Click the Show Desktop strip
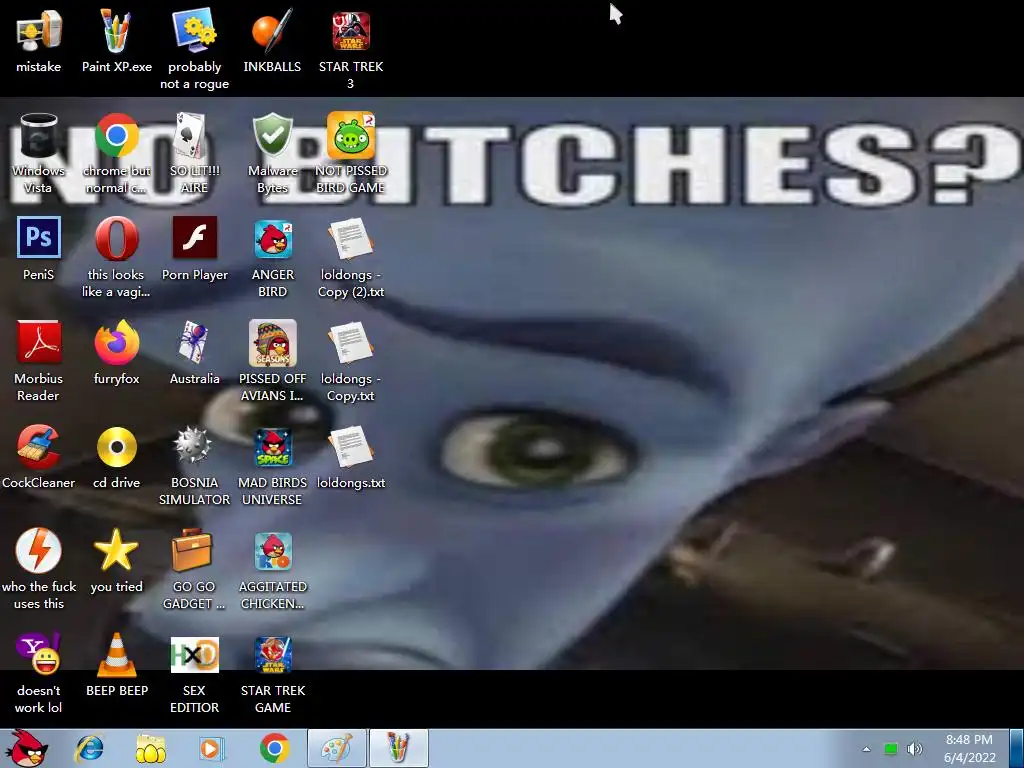The height and width of the screenshot is (768, 1024). pos(1017,748)
